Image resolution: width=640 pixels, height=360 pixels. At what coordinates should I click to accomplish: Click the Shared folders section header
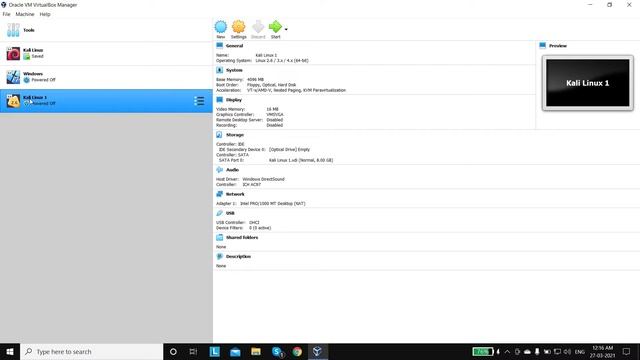(242, 237)
